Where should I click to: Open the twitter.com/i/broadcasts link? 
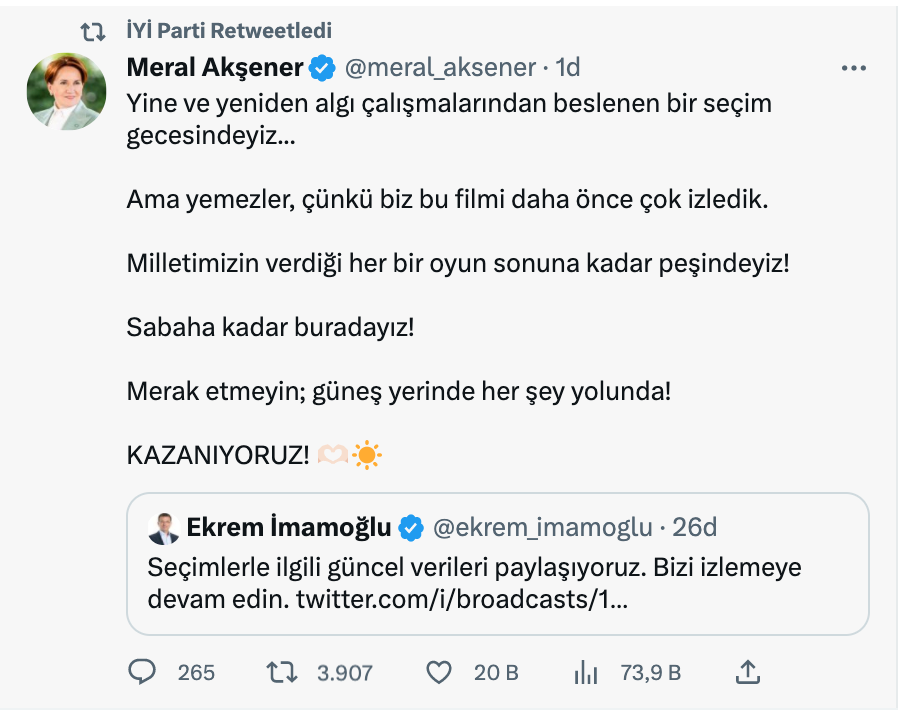(x=461, y=601)
